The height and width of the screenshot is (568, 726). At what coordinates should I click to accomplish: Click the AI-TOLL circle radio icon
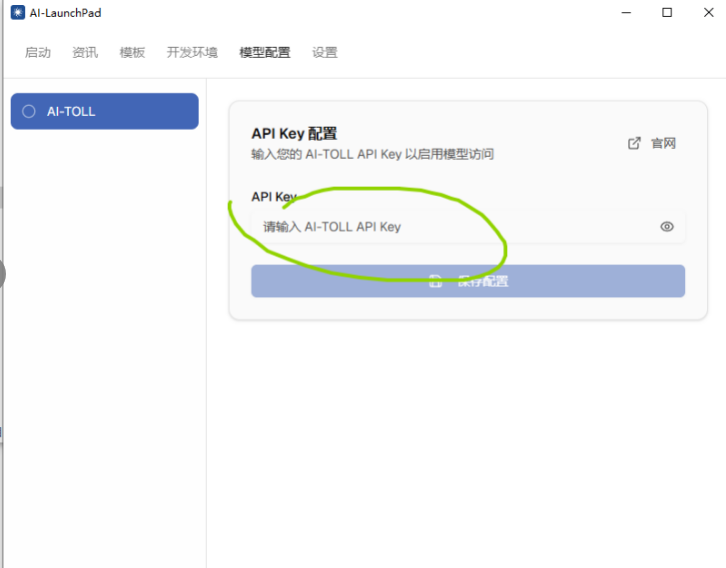click(x=29, y=111)
